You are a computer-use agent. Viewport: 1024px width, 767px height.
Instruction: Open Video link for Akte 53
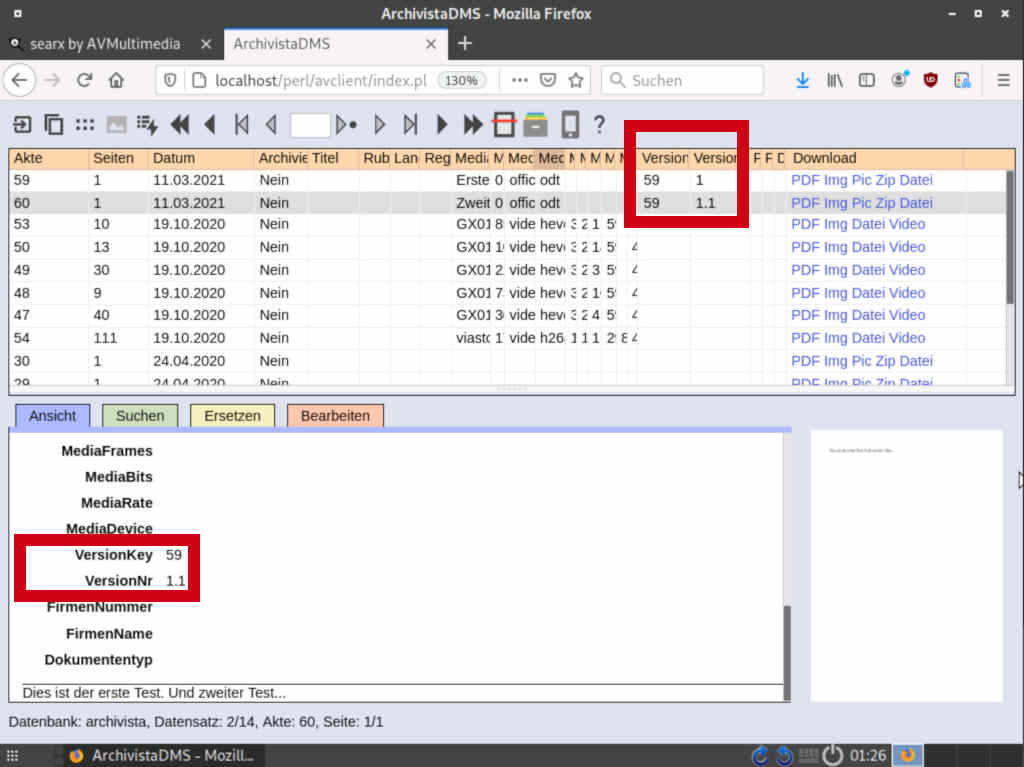[x=906, y=224]
